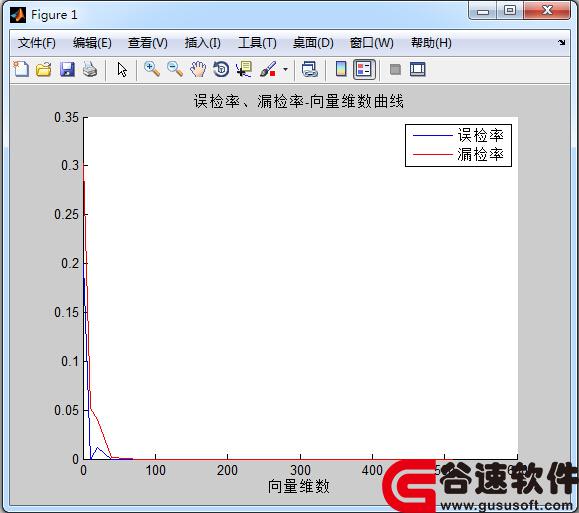The image size is (579, 513).
Task: Open the 插入(I) menu
Action: (x=202, y=43)
